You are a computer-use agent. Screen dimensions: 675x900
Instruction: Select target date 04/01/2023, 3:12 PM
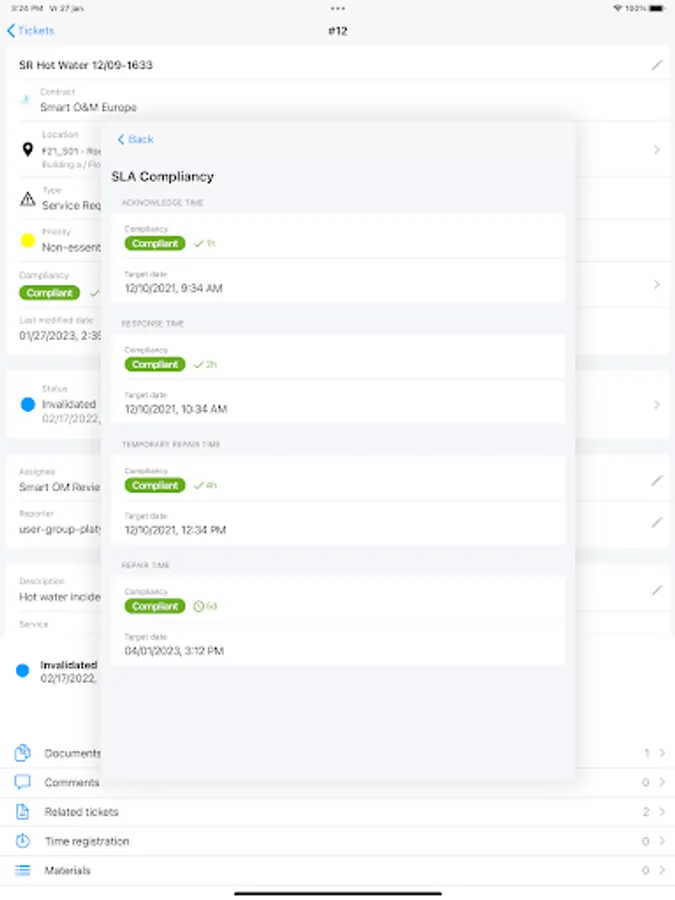[174, 651]
